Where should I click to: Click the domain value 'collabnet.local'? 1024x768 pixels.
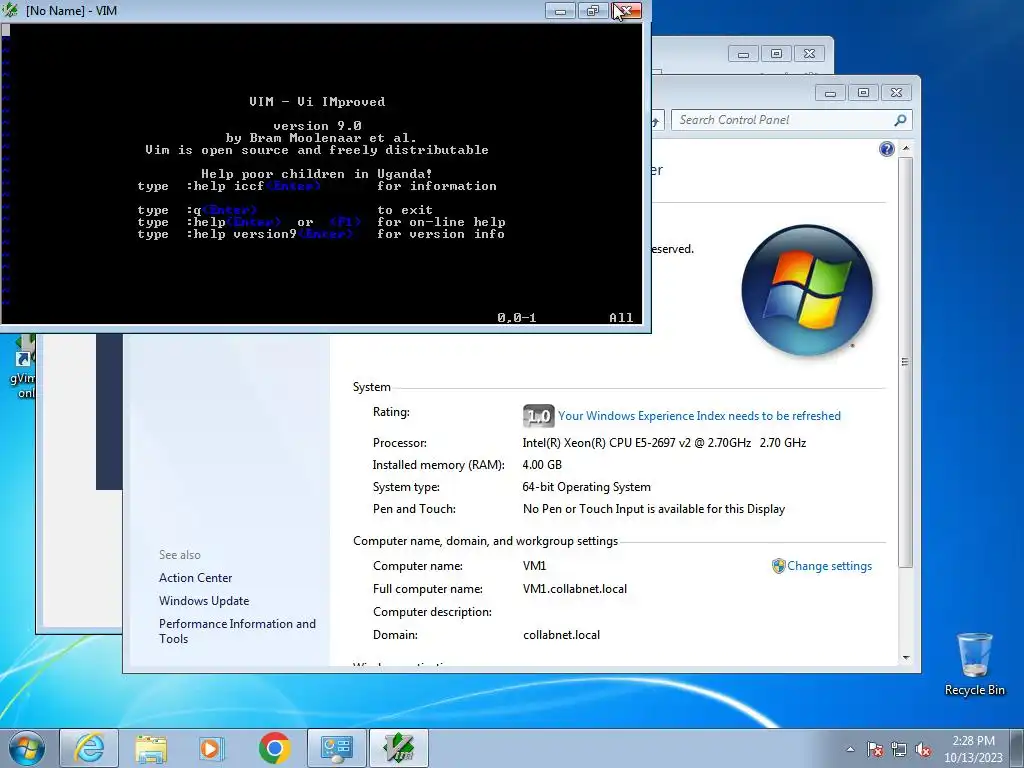point(561,635)
